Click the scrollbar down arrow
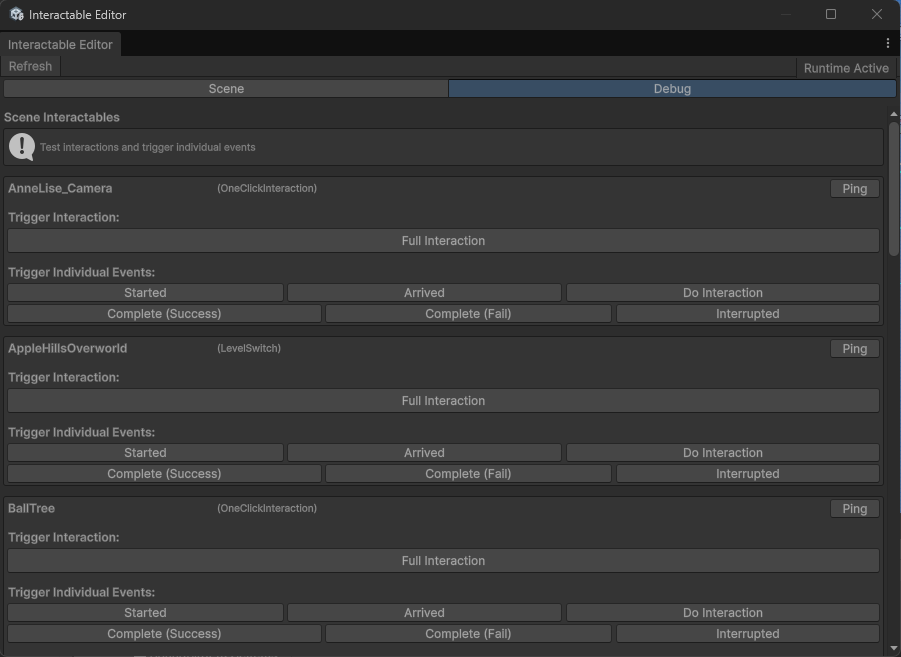This screenshot has width=901, height=657. 893,648
